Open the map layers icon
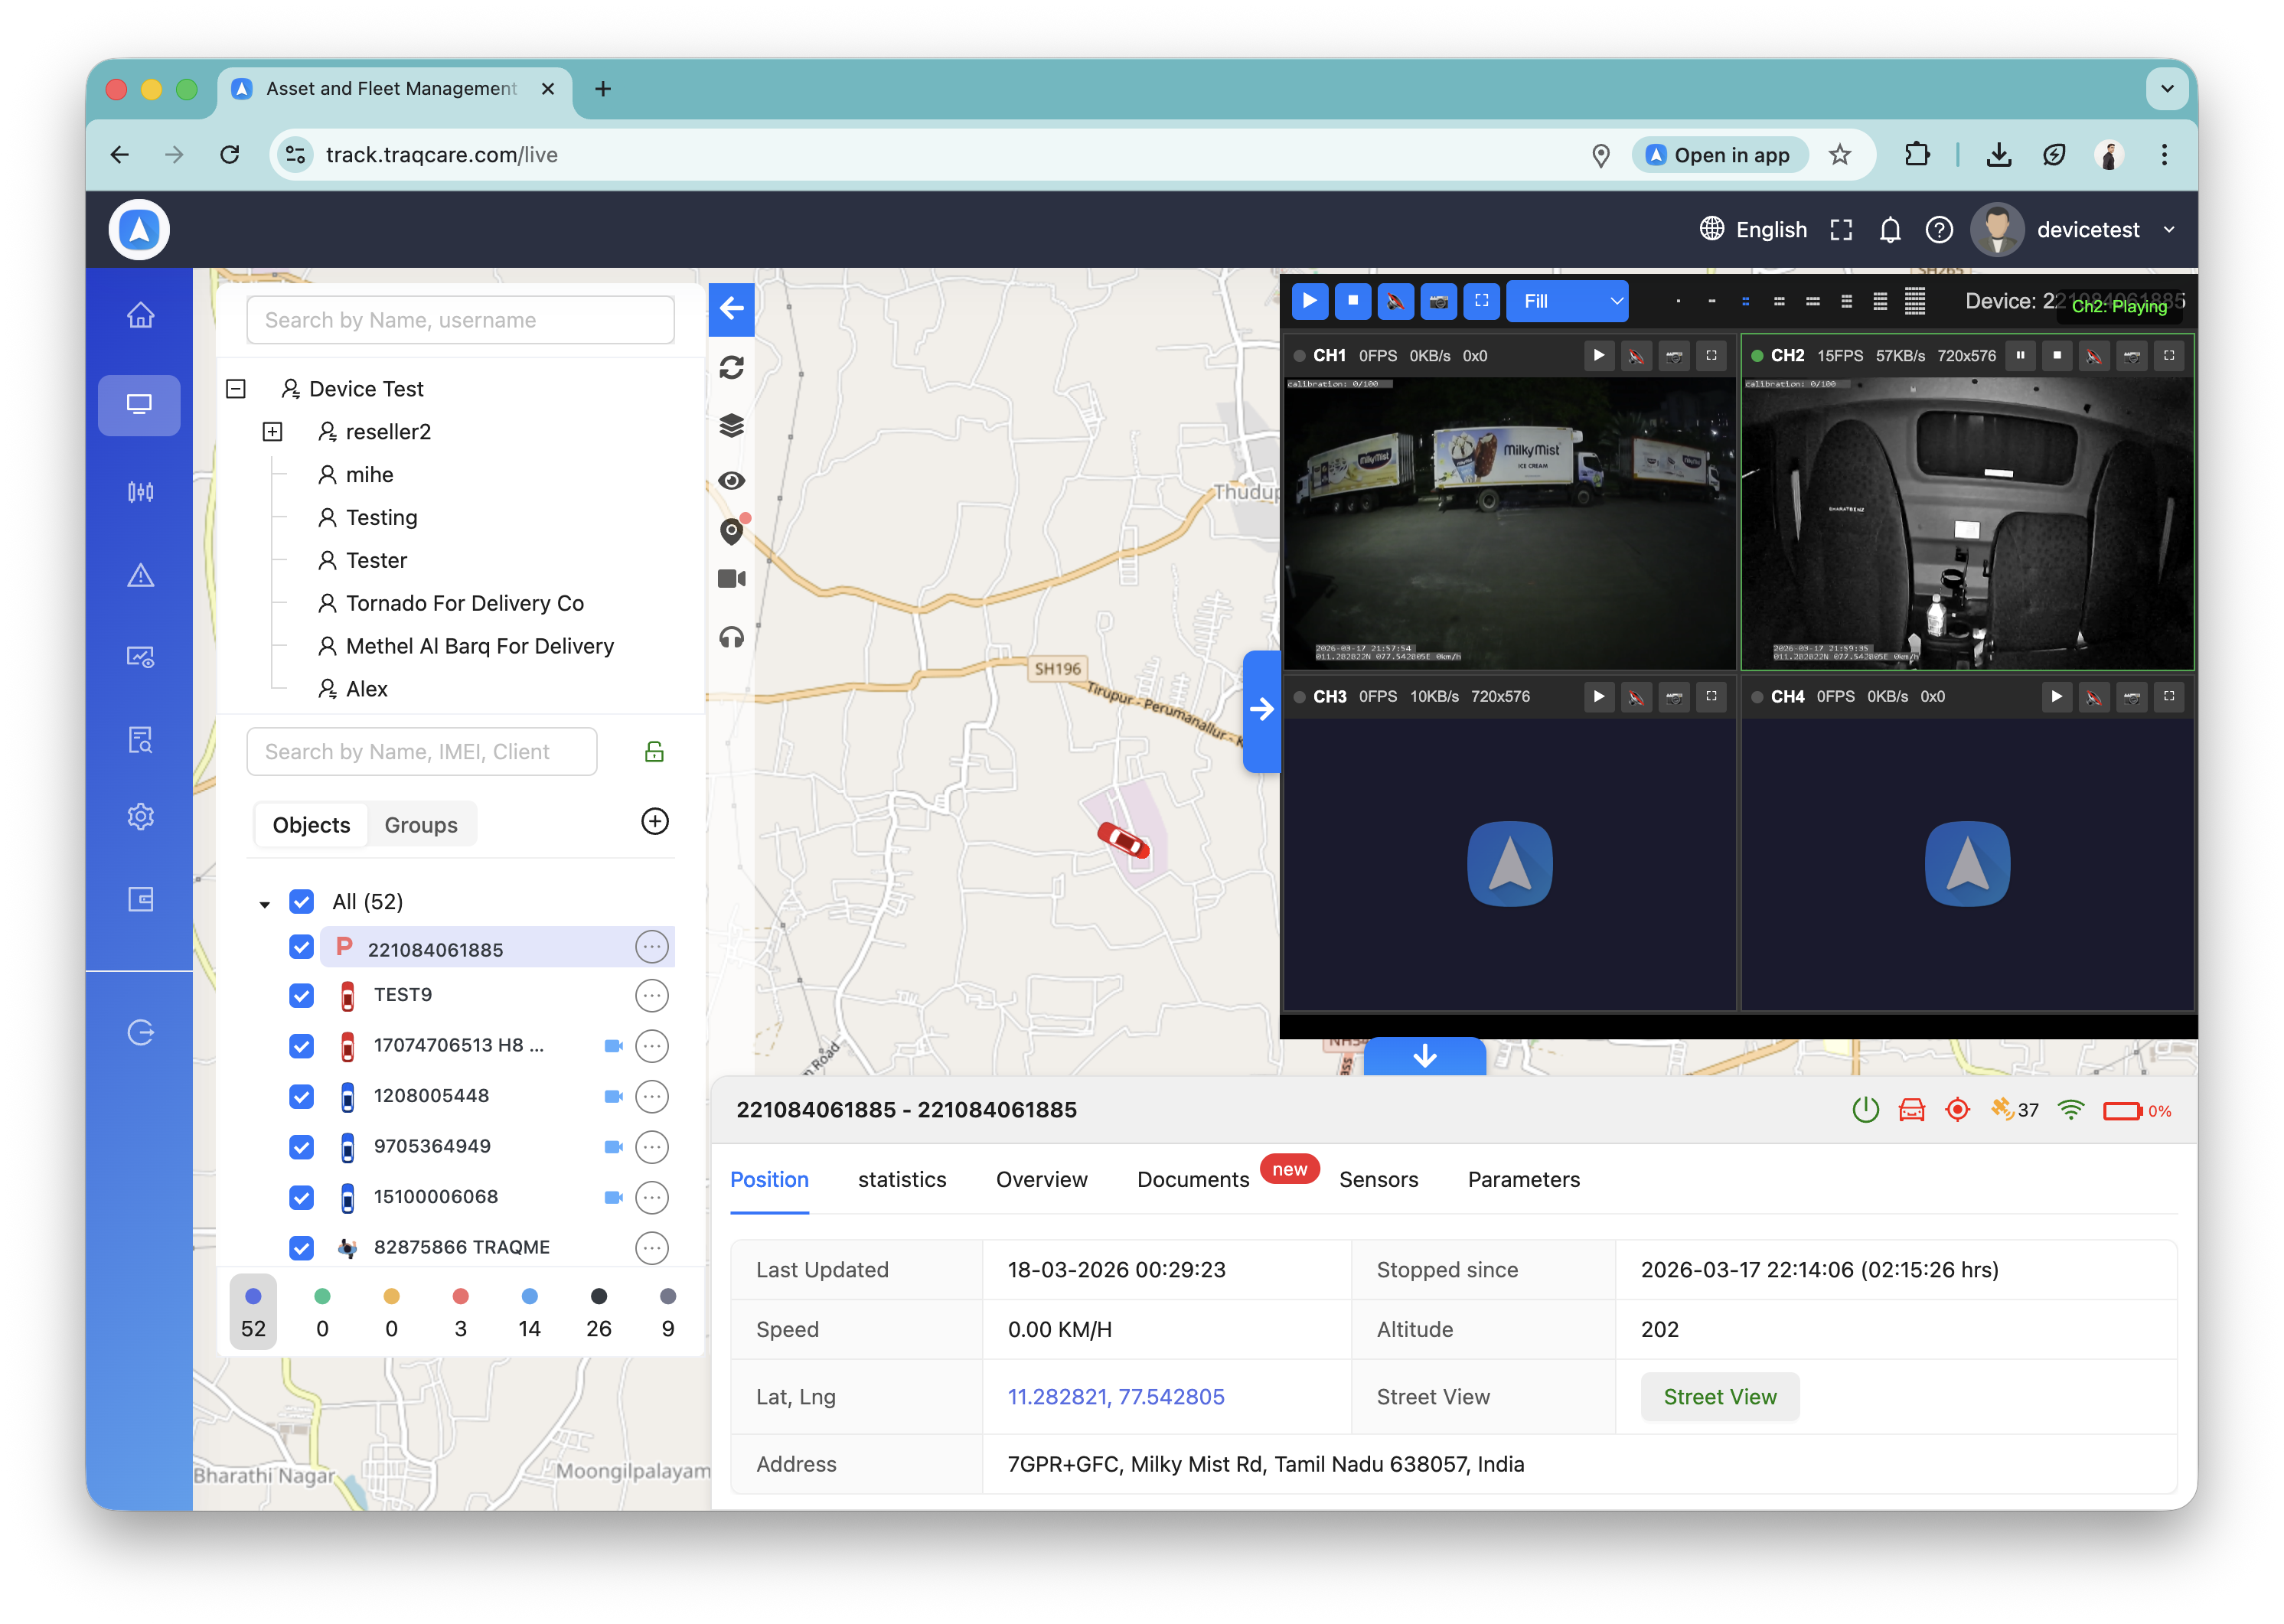 point(732,425)
